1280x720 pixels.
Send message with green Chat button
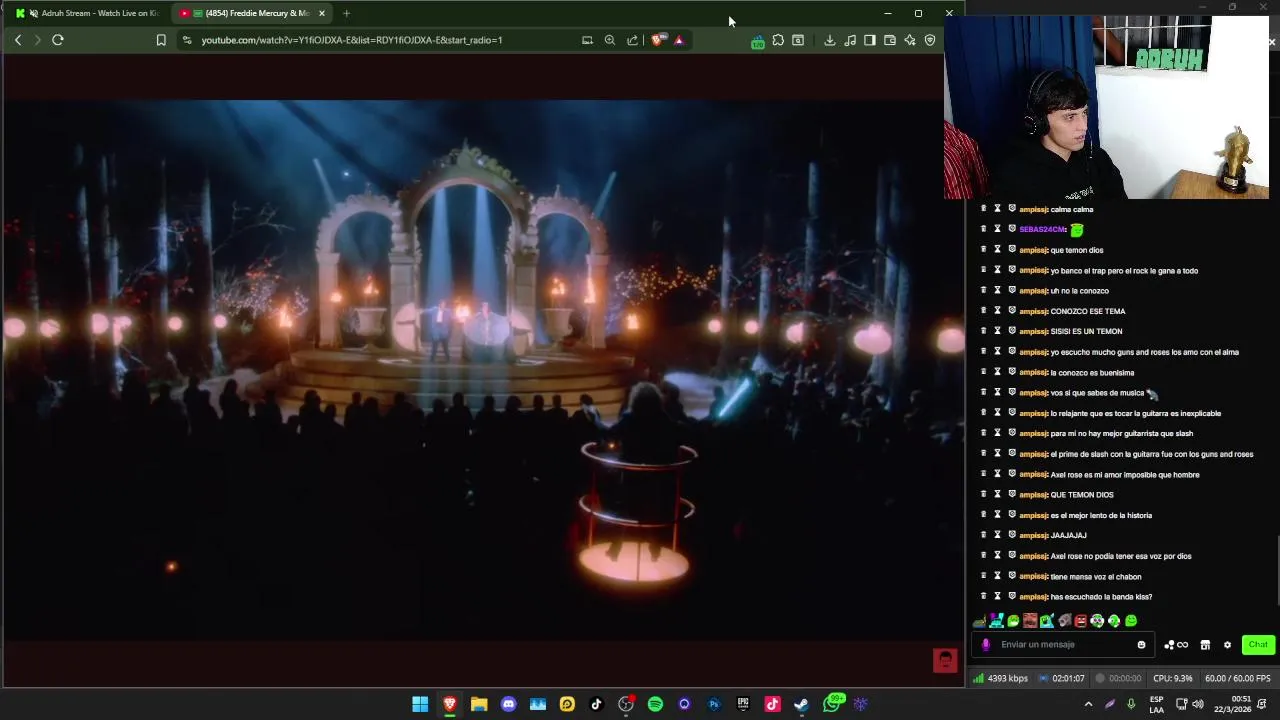[1258, 645]
